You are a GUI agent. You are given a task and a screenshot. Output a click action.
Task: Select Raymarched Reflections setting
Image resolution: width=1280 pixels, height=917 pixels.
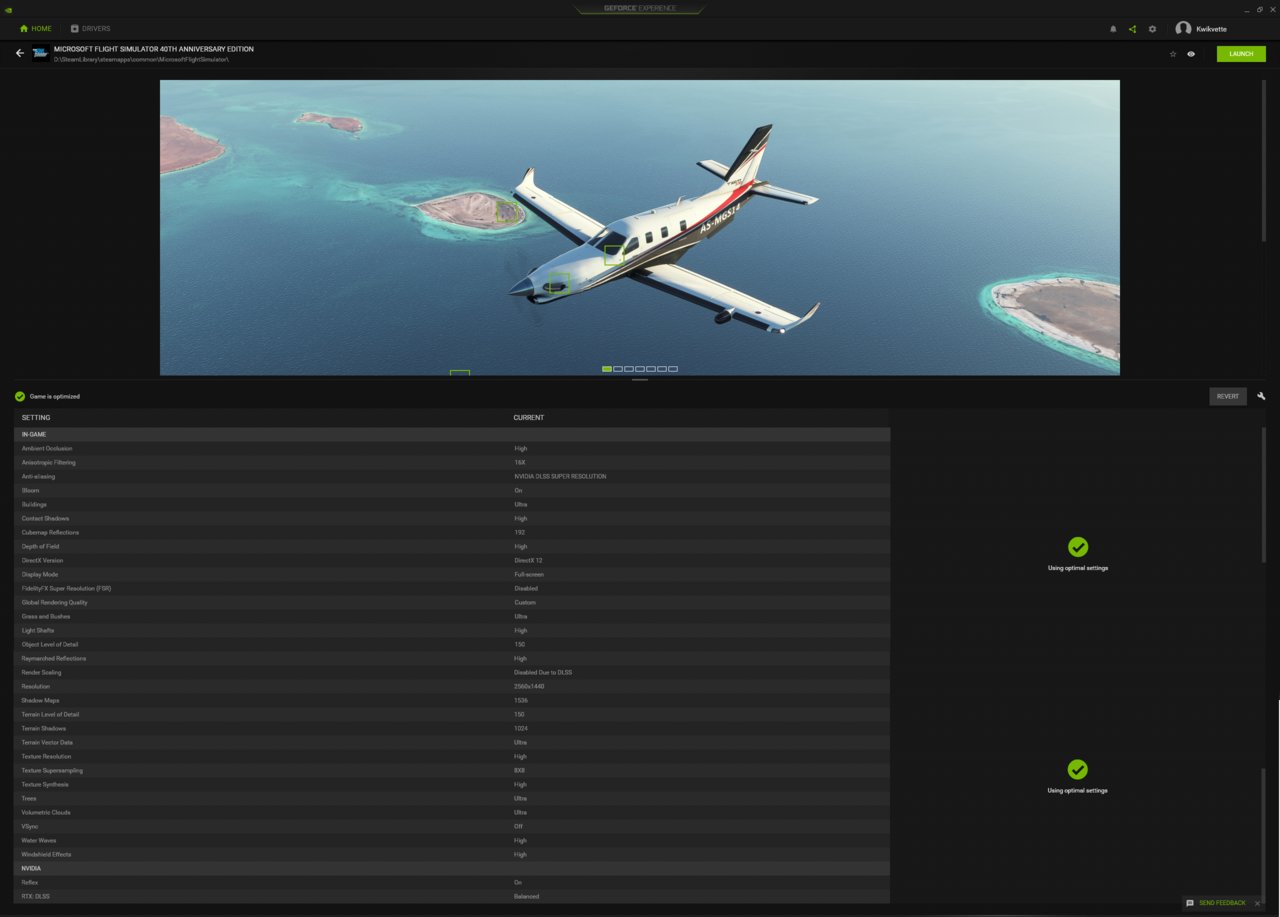click(452, 659)
